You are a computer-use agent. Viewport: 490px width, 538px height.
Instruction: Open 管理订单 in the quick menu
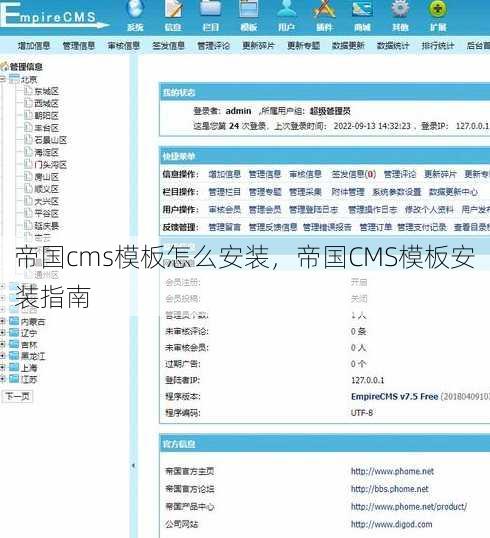click(x=376, y=227)
